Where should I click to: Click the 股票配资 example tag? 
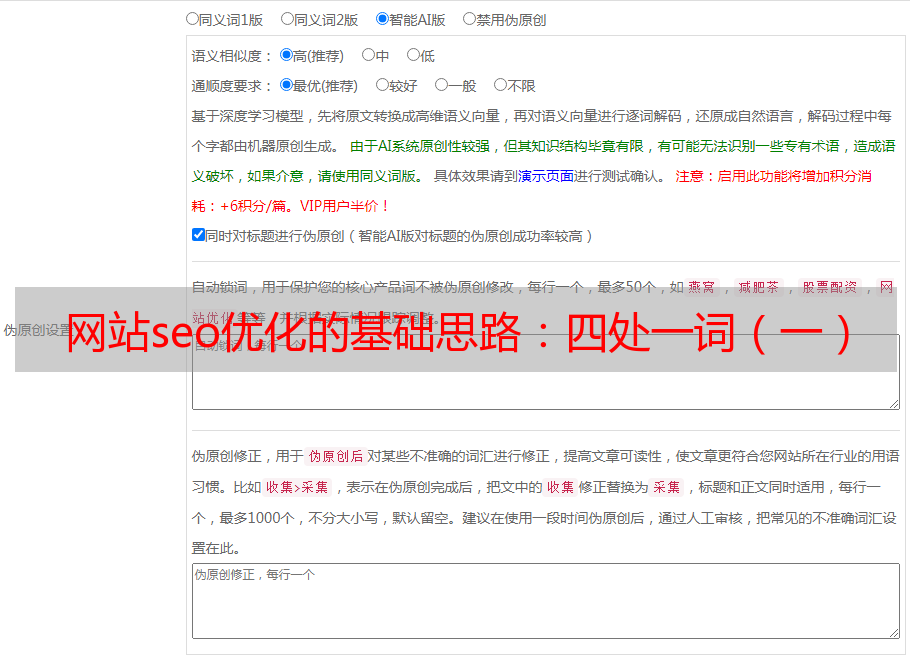point(830,287)
